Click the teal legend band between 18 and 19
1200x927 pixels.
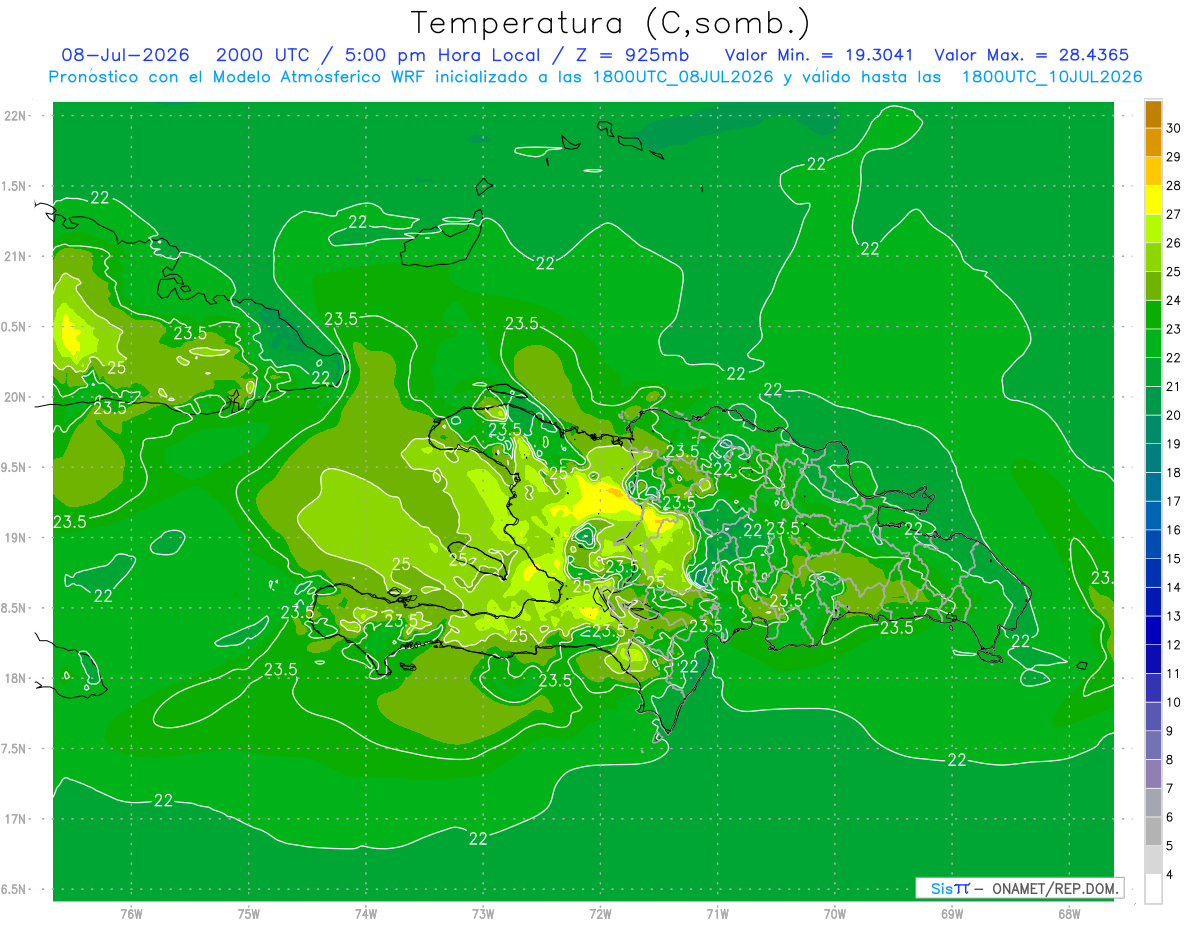pos(1153,458)
